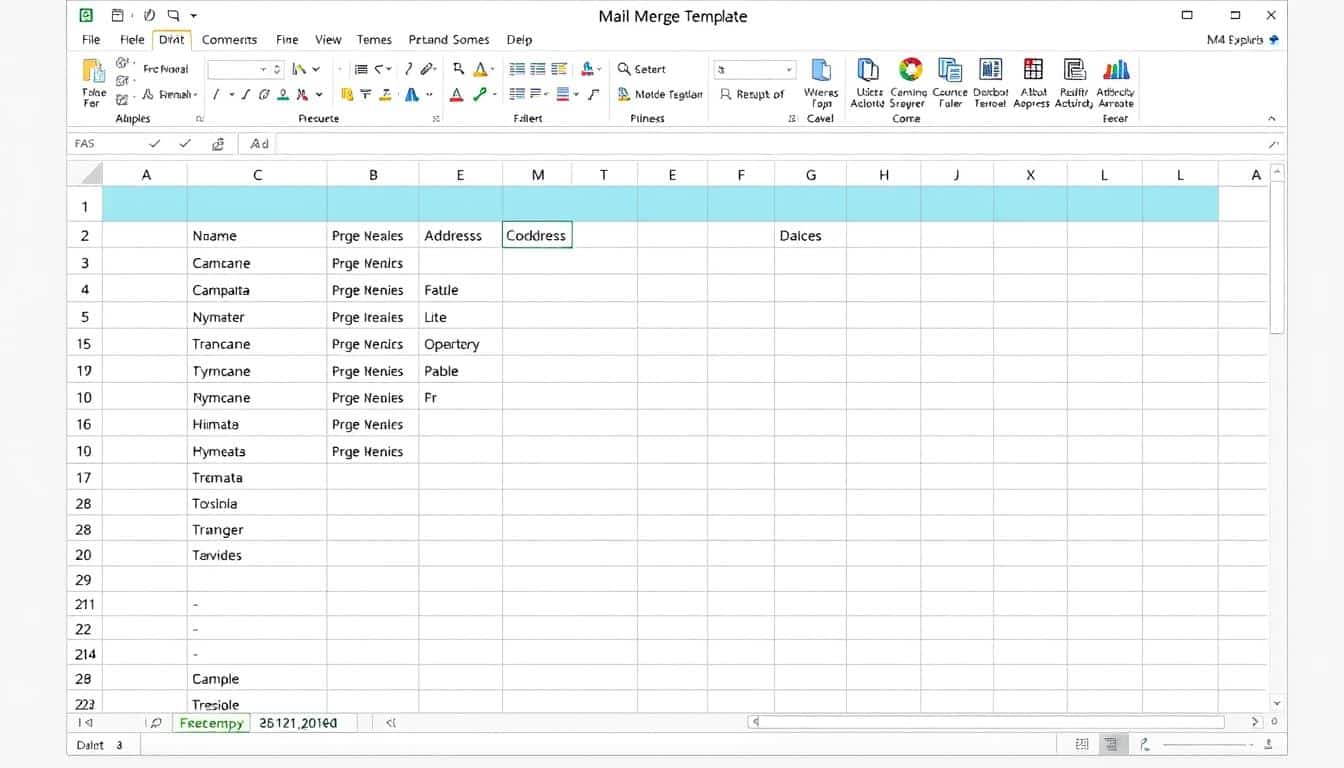Open the combo box above Resupt of
Viewport: 1344px width, 768px height.
[754, 69]
